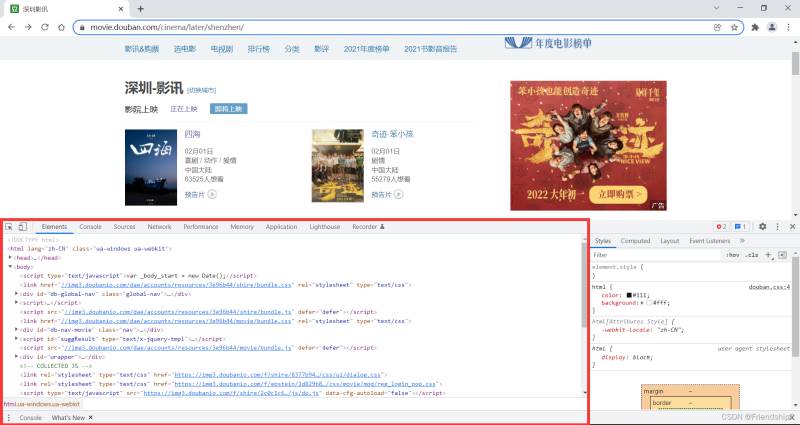Activate the DevTools inspect element picker icon
Image resolution: width=800 pixels, height=425 pixels.
pos(9,227)
